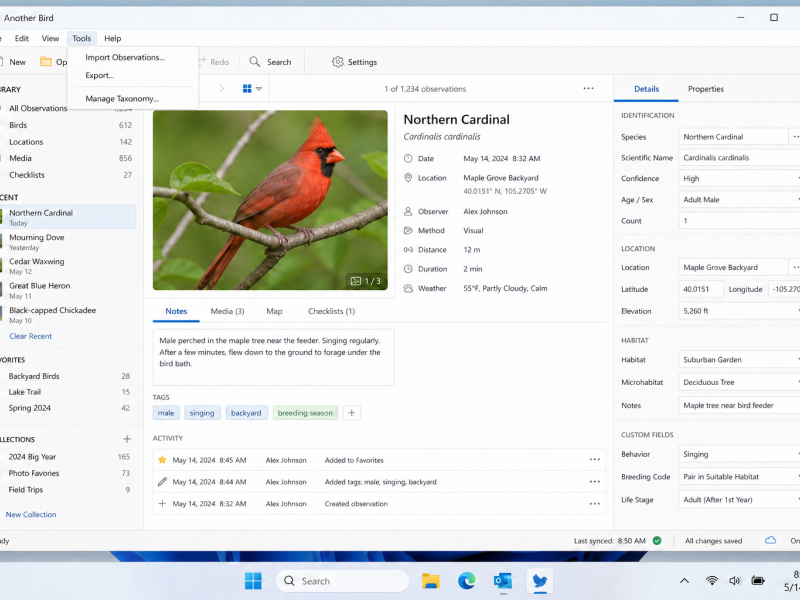This screenshot has height=600, width=800.
Task: Open the Confidence dropdown showing High
Action: (739, 179)
